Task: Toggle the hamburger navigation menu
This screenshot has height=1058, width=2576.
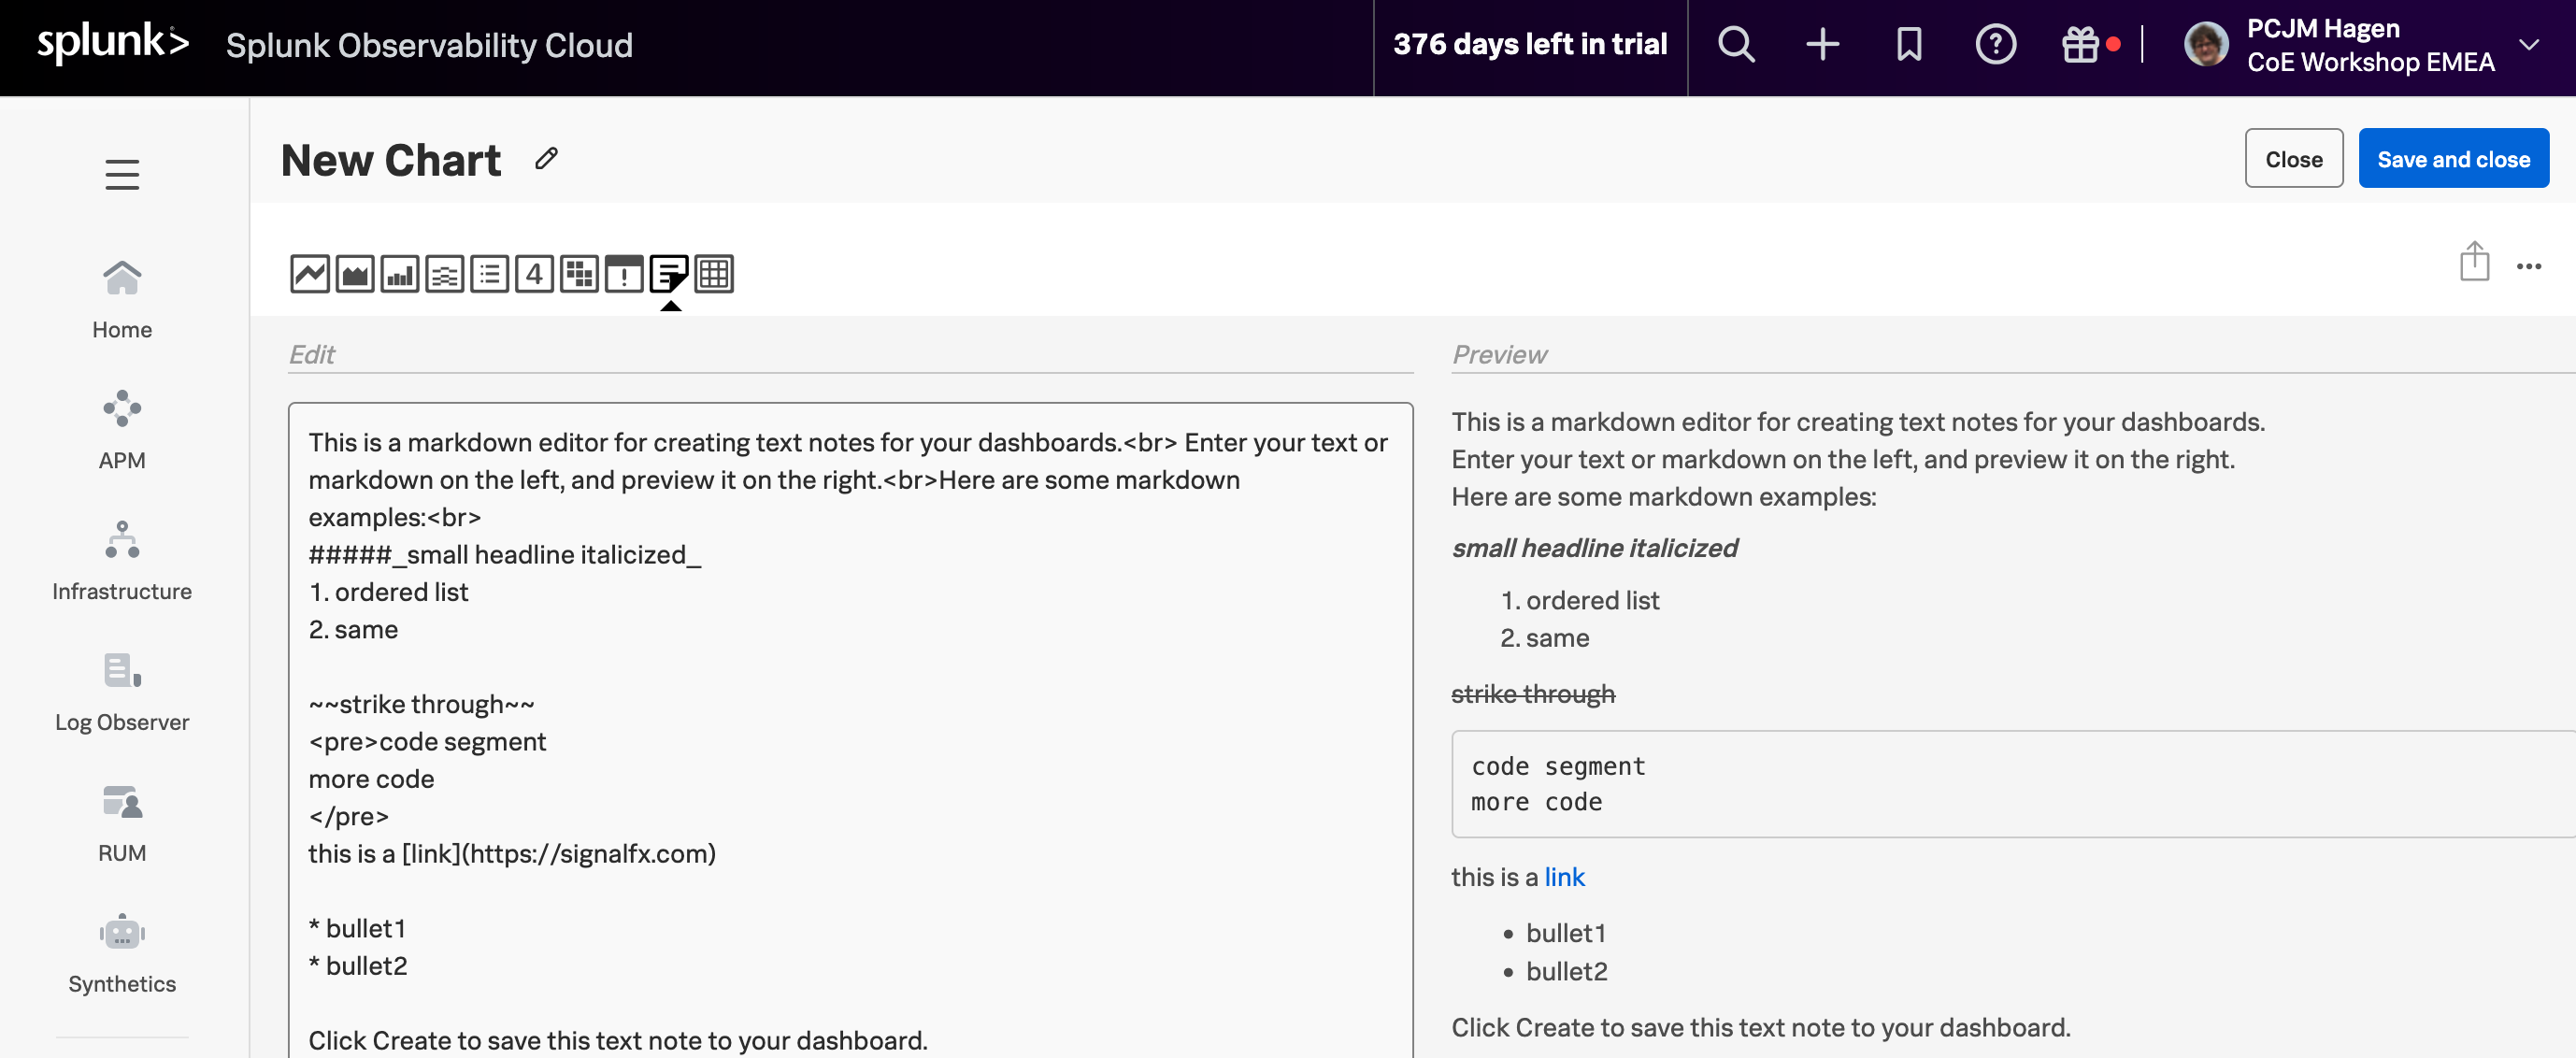Action: coord(122,175)
